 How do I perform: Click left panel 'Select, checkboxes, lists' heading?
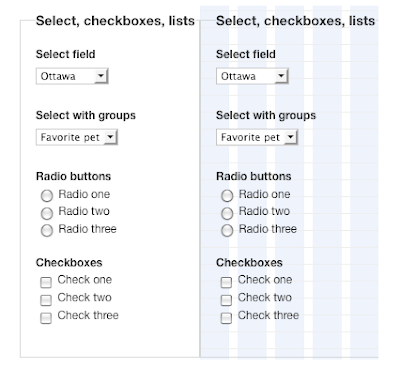[115, 21]
